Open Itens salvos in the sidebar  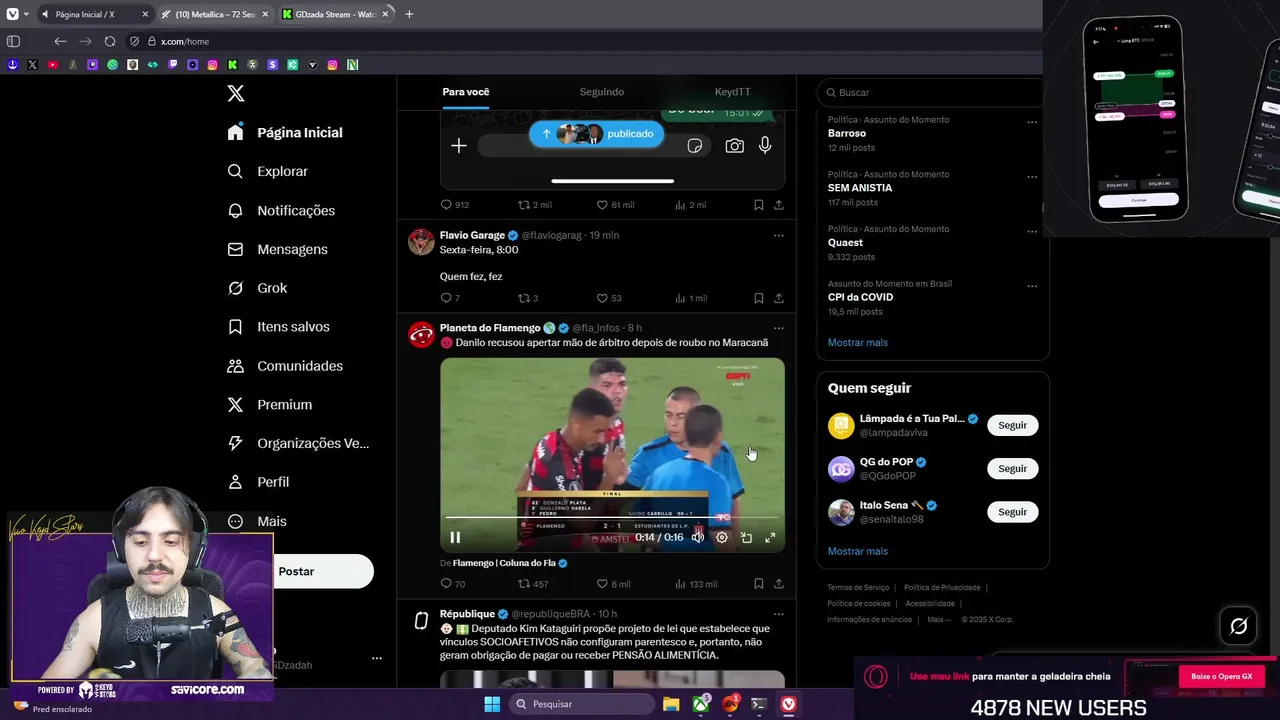278,327
